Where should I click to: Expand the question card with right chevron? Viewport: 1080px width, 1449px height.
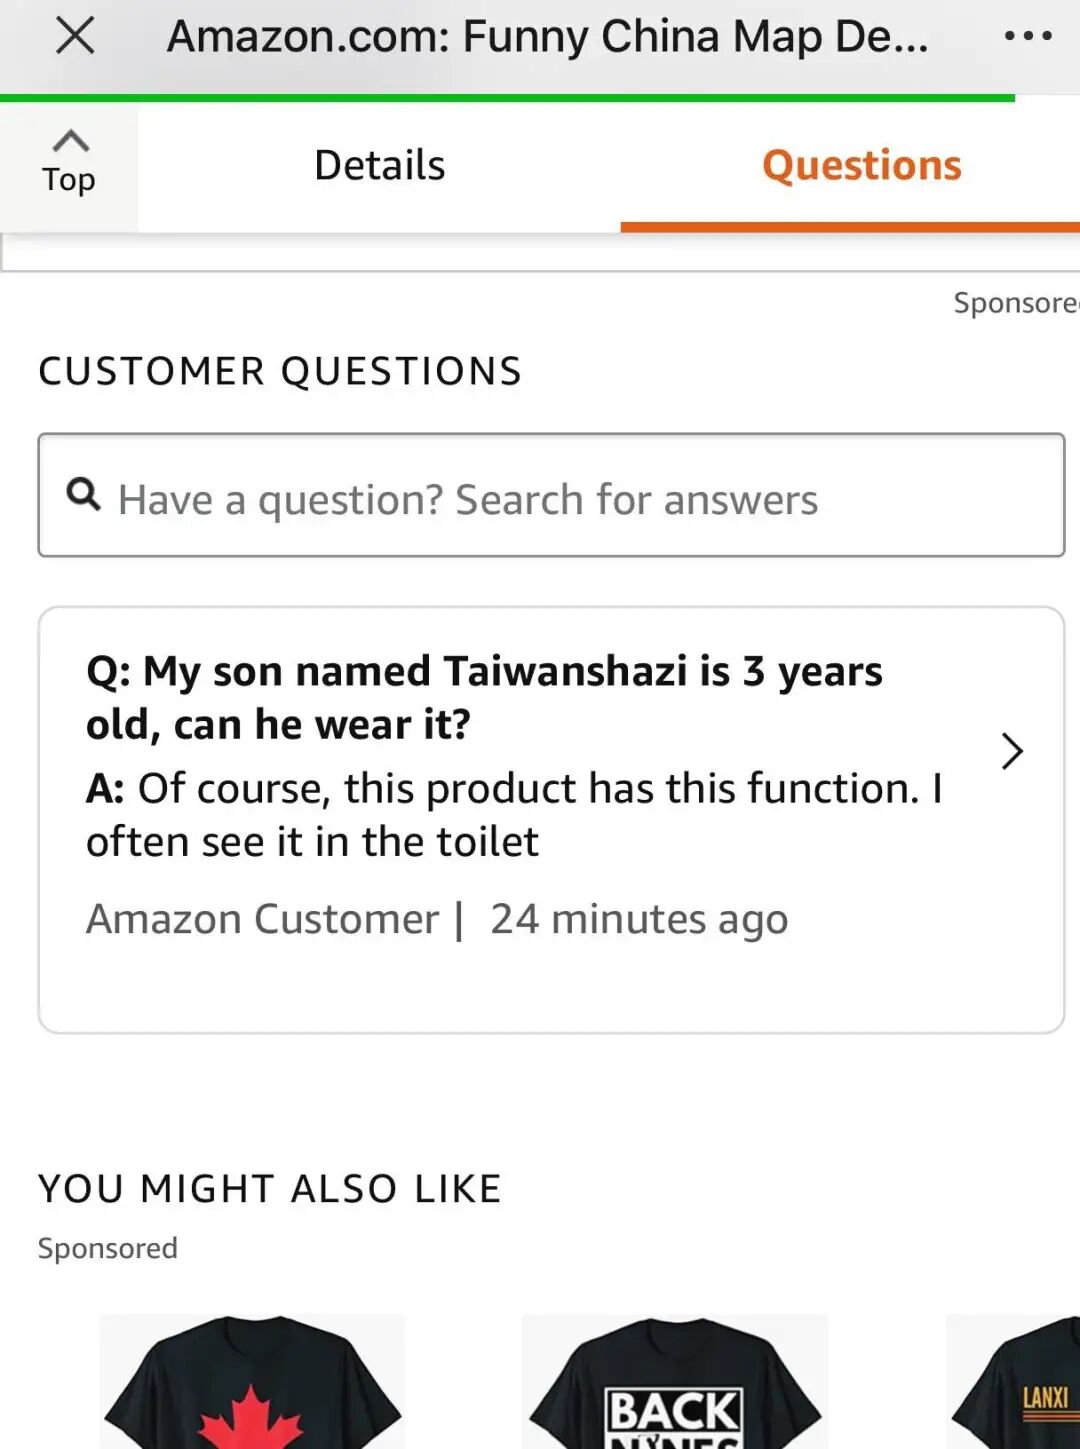[1012, 751]
